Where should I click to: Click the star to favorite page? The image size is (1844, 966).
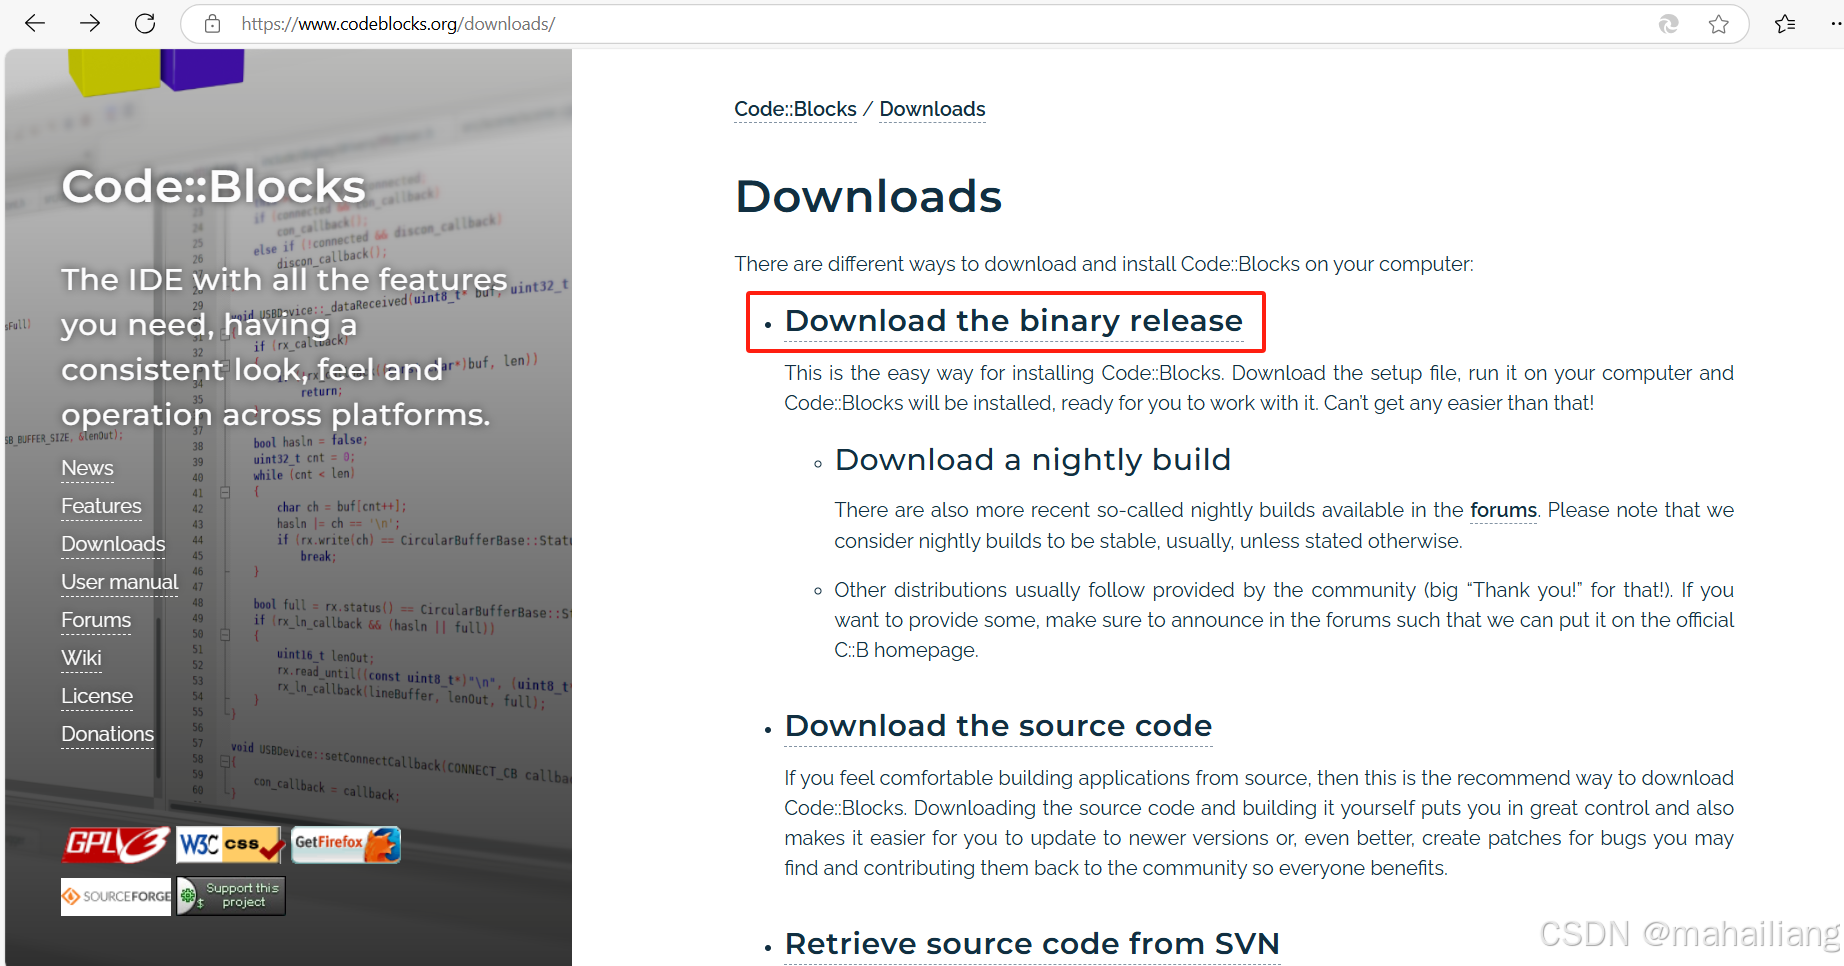click(1718, 24)
